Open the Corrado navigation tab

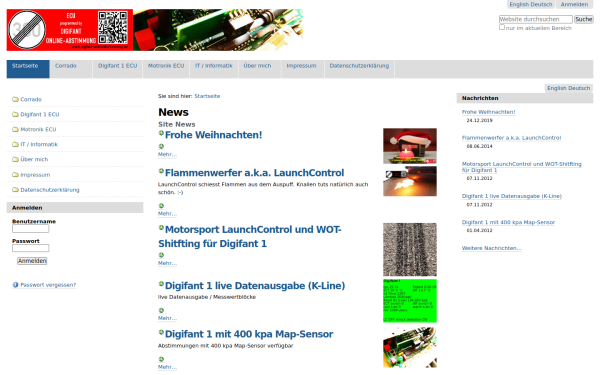pyautogui.click(x=71, y=69)
